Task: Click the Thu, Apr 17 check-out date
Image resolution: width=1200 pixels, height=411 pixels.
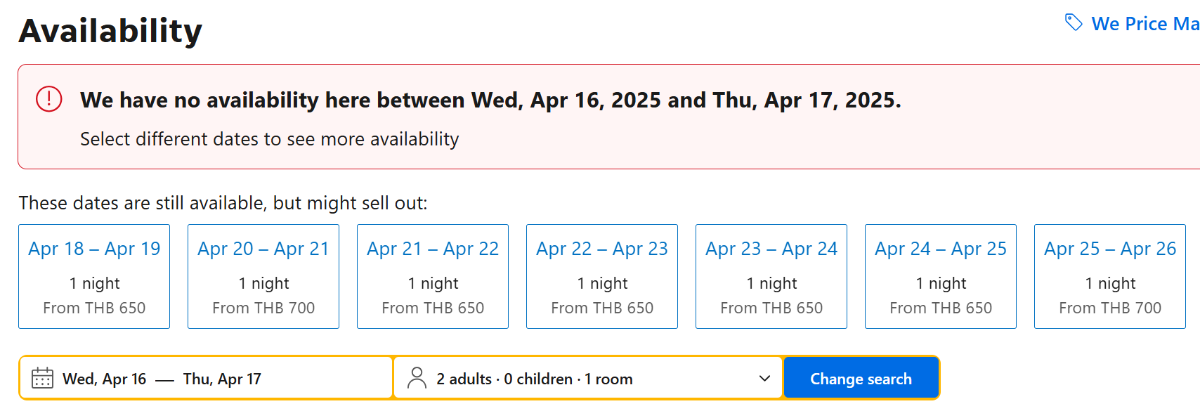Action: 222,379
